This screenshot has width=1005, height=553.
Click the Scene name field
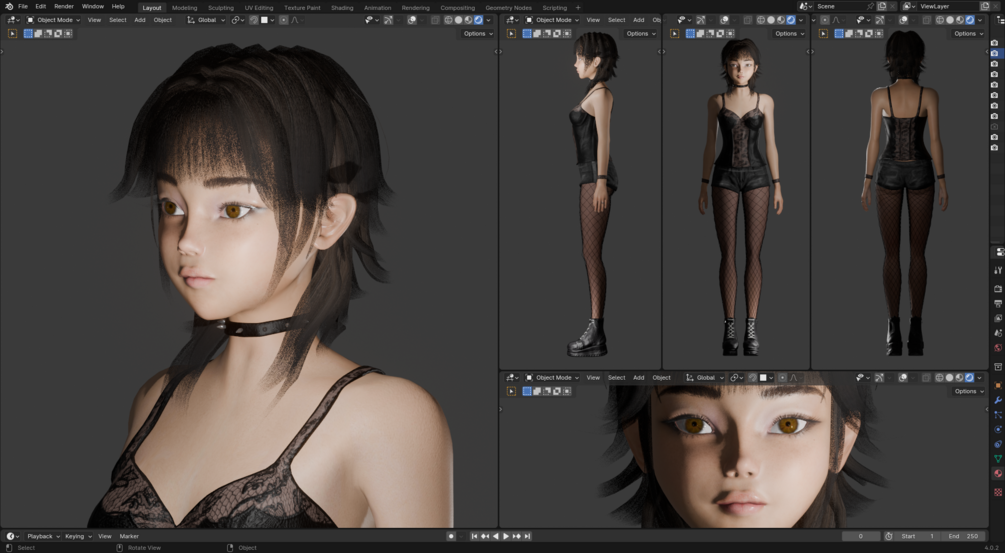839,6
